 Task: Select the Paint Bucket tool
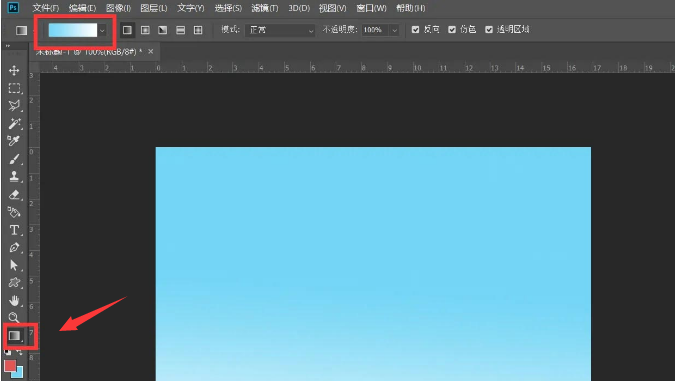(x=14, y=212)
